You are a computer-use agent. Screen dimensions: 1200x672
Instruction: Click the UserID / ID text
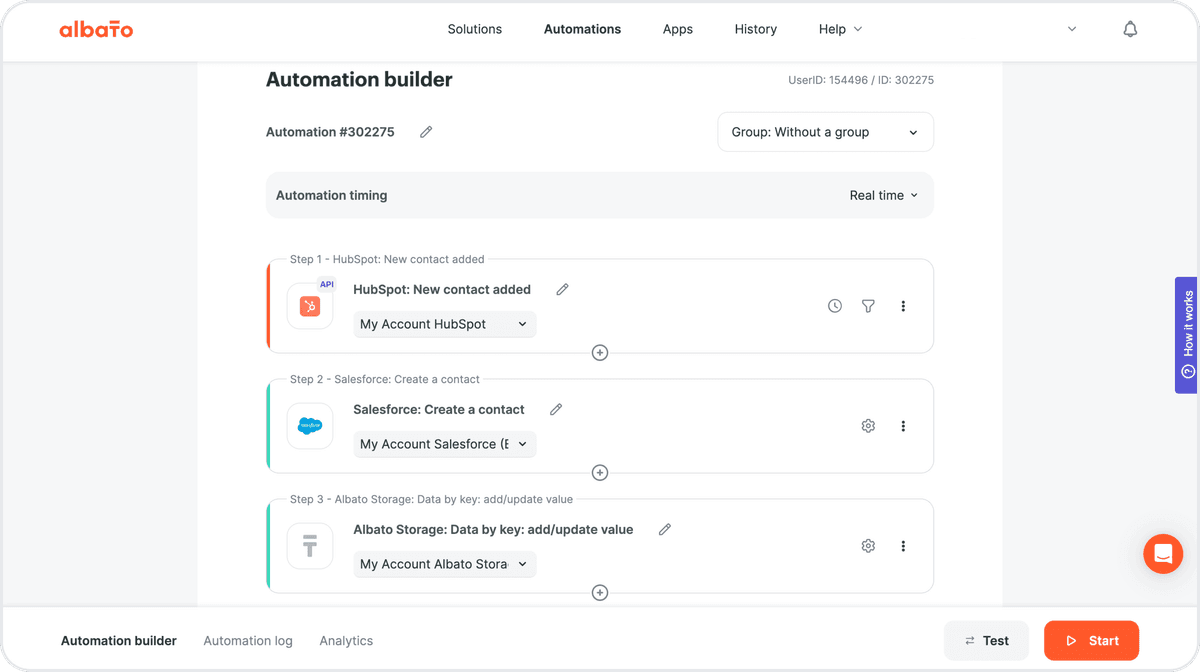click(x=861, y=80)
